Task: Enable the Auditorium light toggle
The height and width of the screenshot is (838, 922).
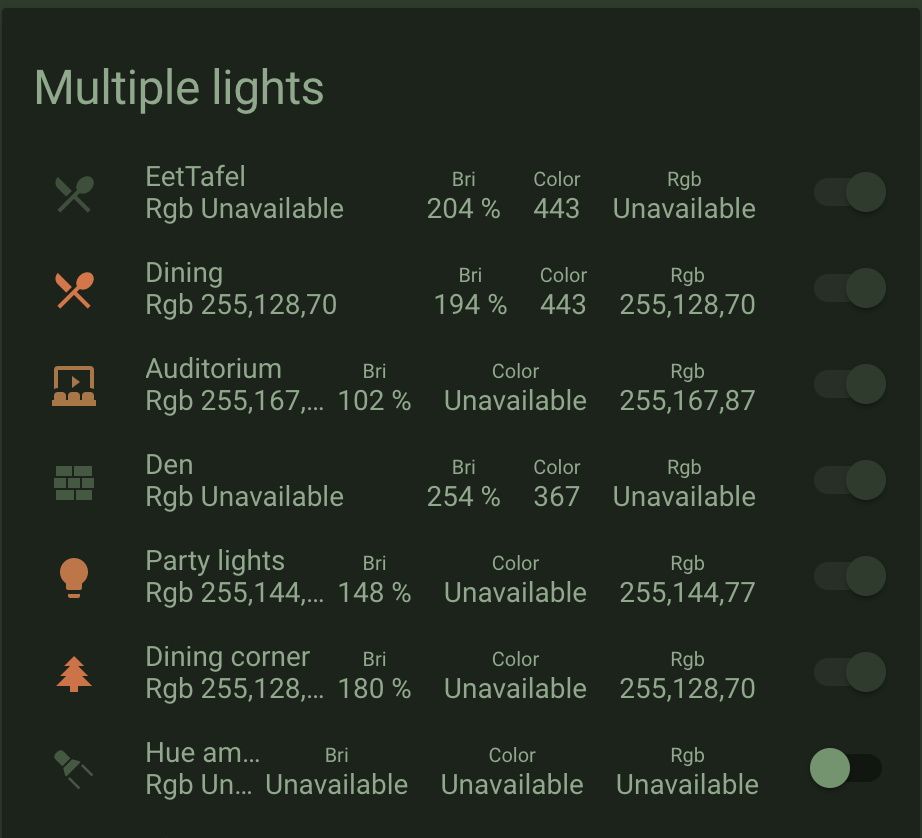Action: coord(848,384)
